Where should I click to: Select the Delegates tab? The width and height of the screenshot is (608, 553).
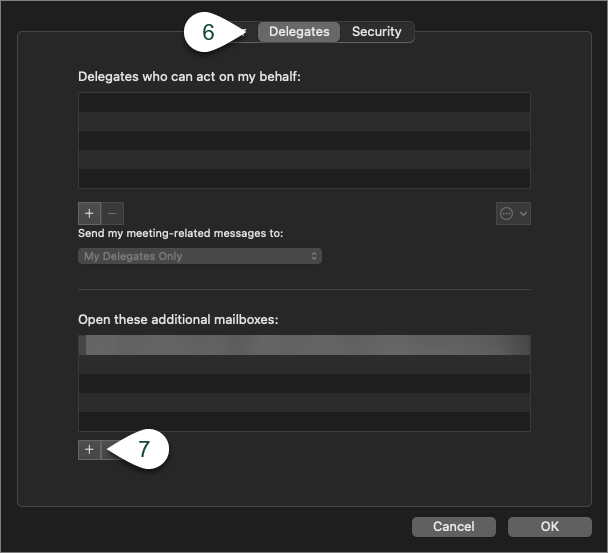tap(299, 32)
